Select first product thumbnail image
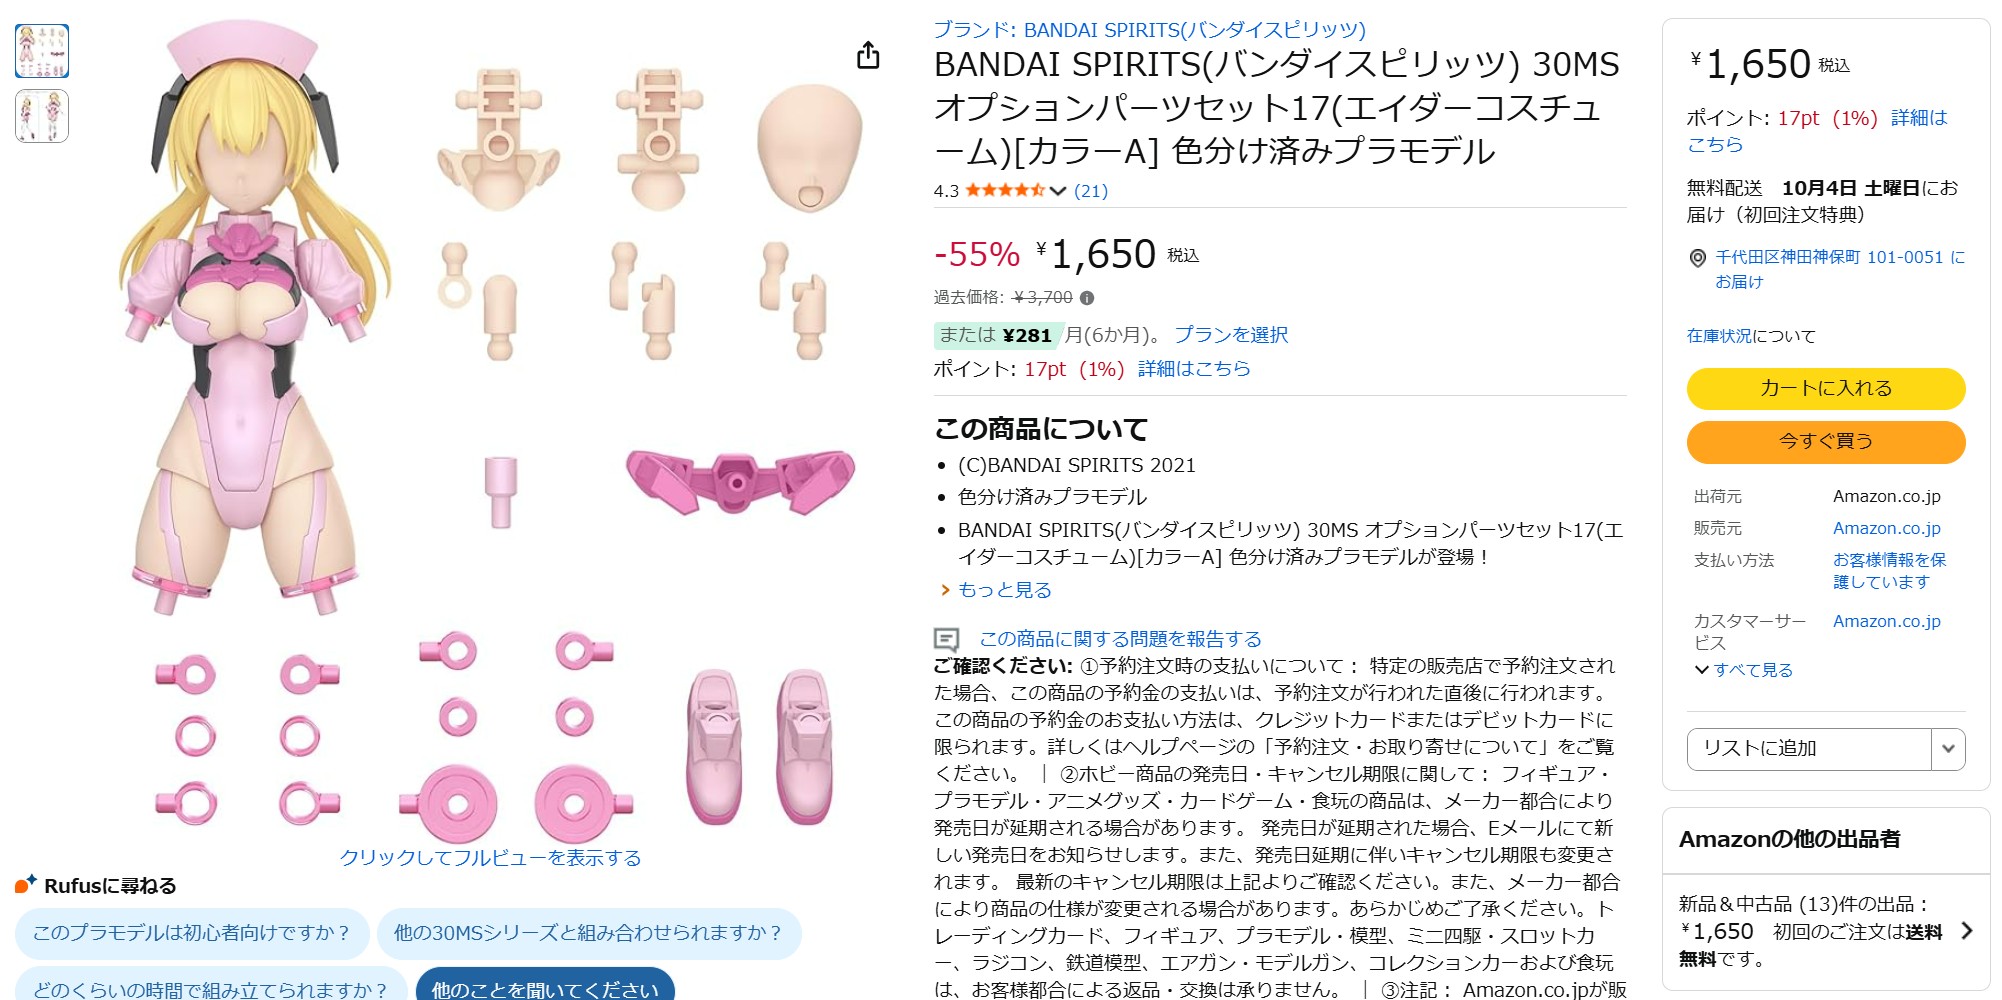2002x1000 pixels. pos(42,51)
